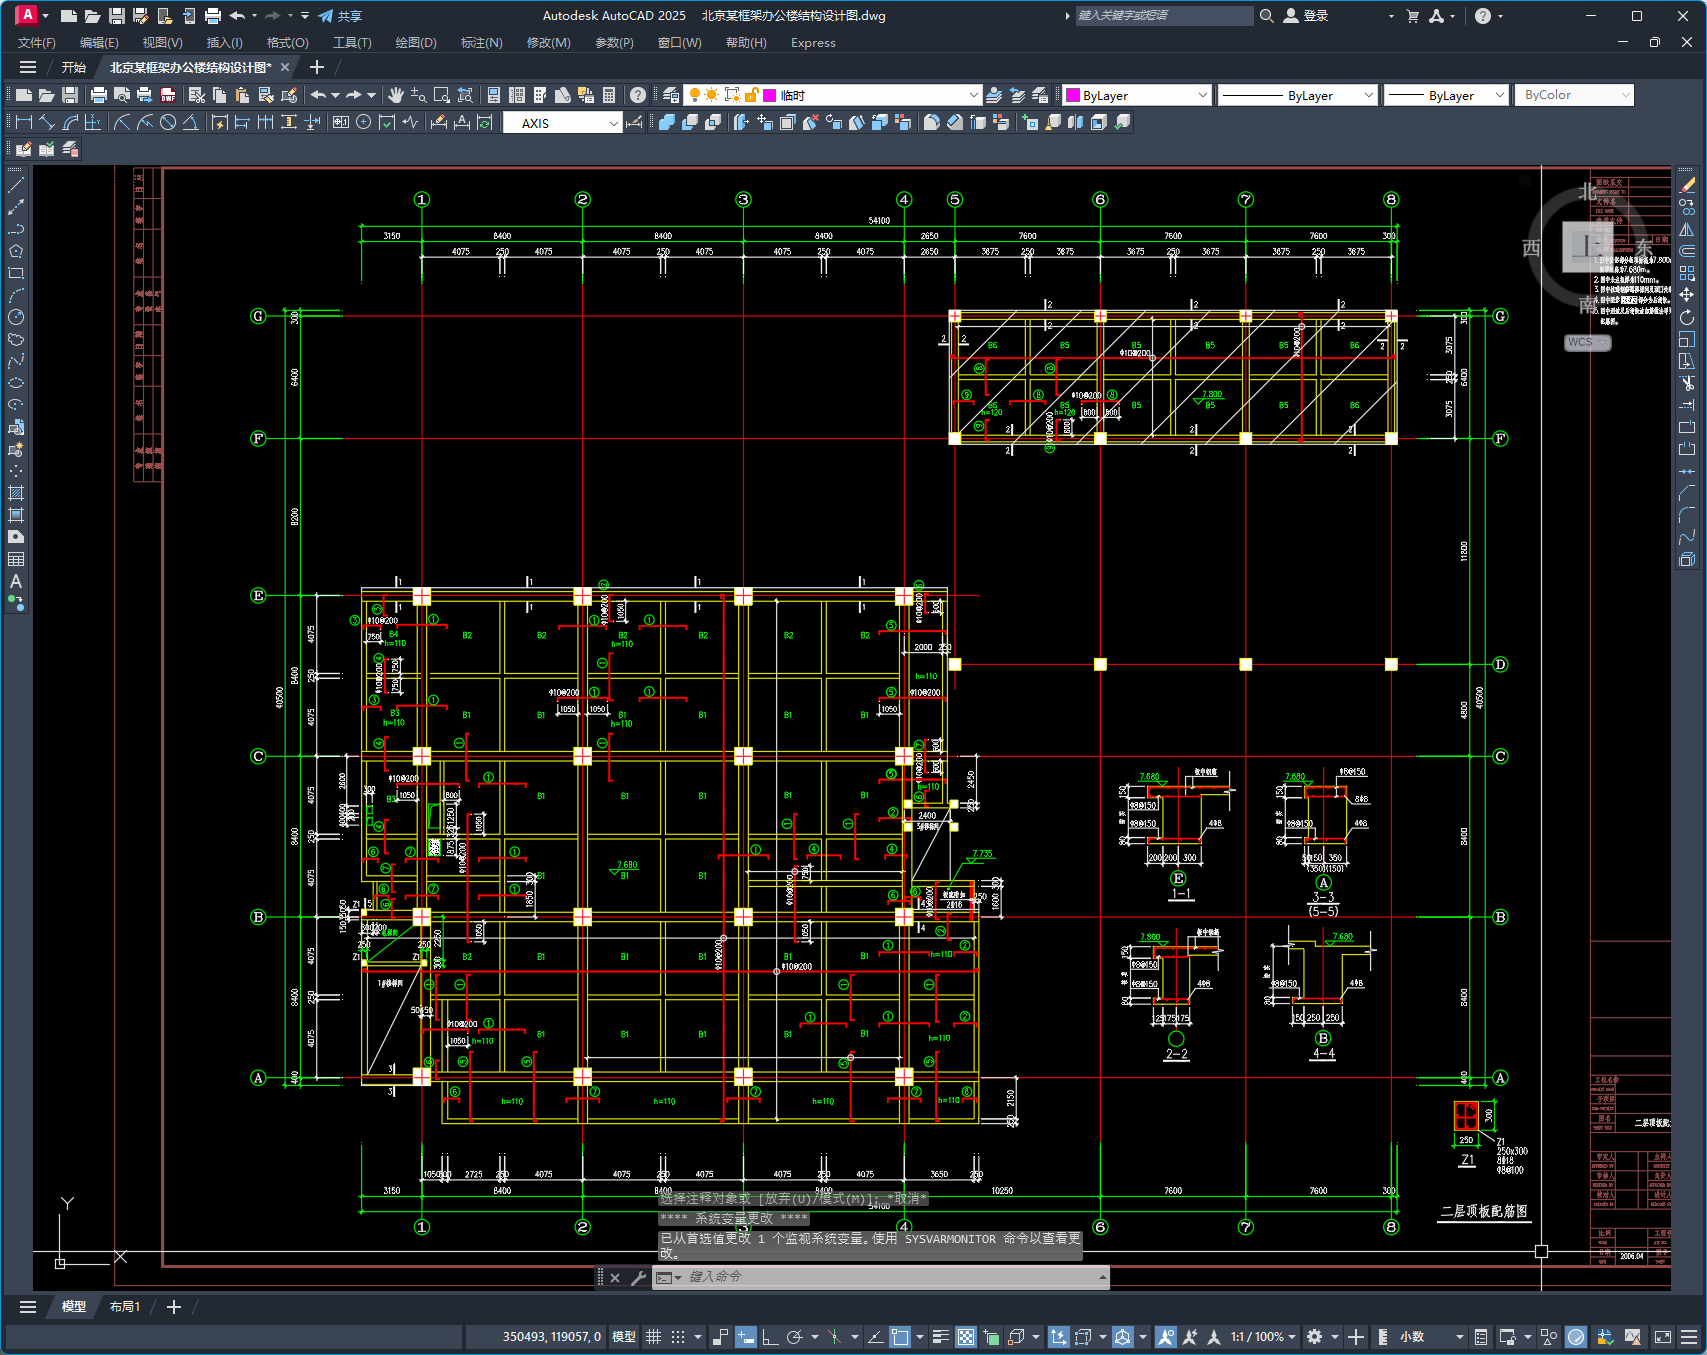Open the 文件(F) menu
This screenshot has width=1707, height=1355.
[x=37, y=42]
